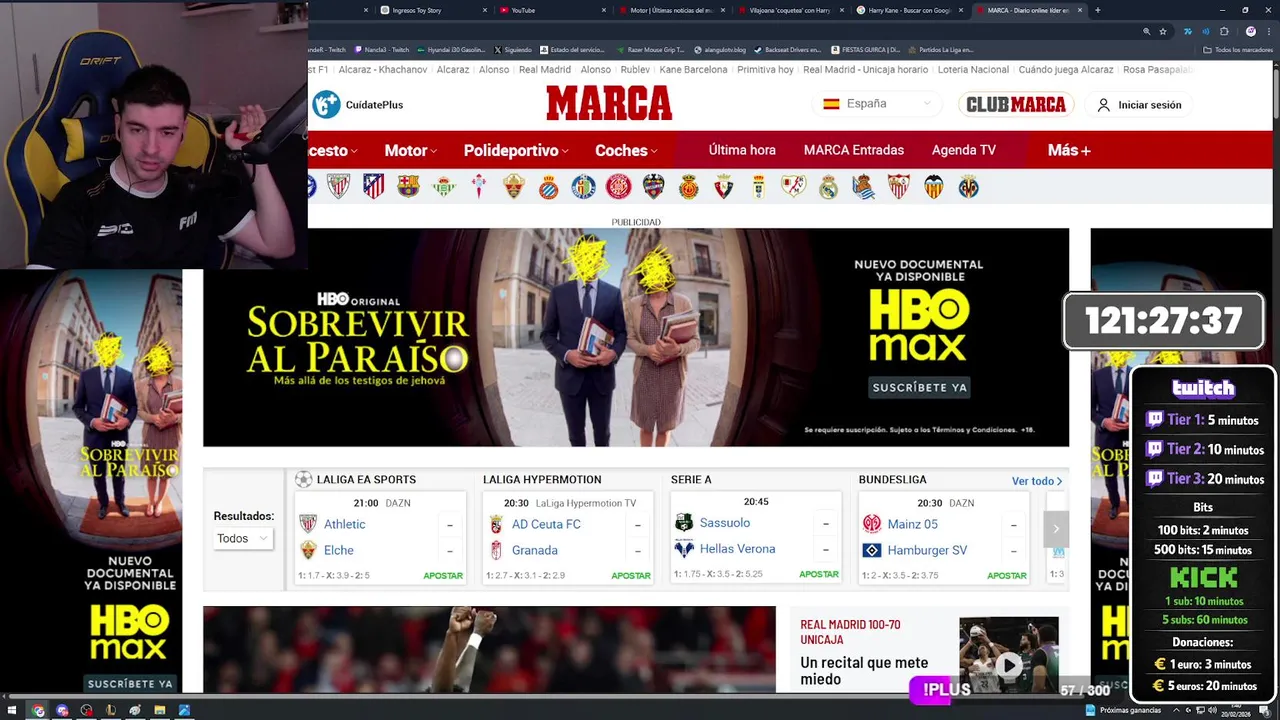This screenshot has height=720, width=1280.
Task: Select the Real Betis crest
Action: (444, 187)
